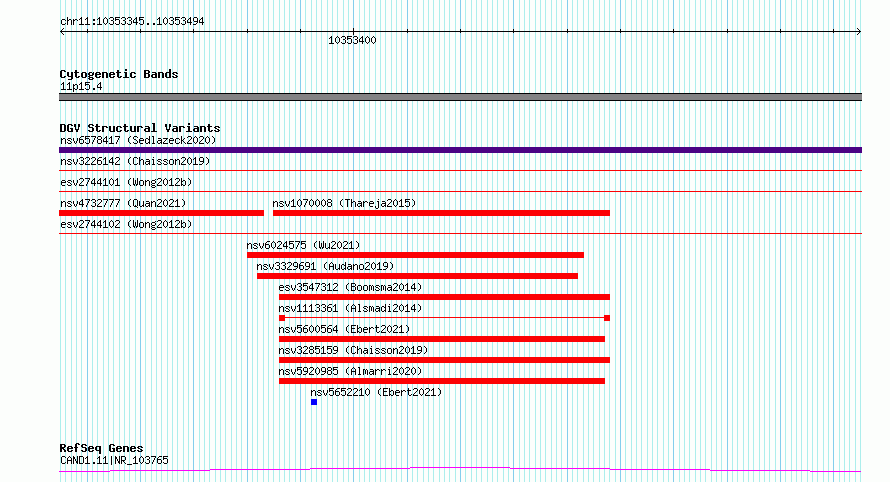Screen dimensions: 890x482
Task: Click nsv6578417 (Sedlazeck2020) label
Action: point(138,140)
